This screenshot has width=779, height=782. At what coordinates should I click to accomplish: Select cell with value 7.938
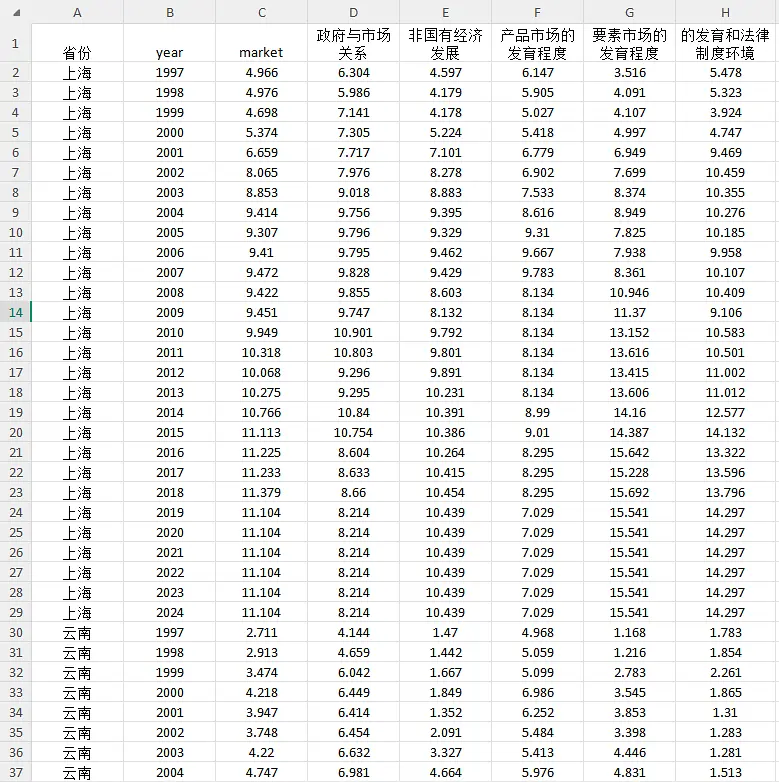pyautogui.click(x=629, y=252)
